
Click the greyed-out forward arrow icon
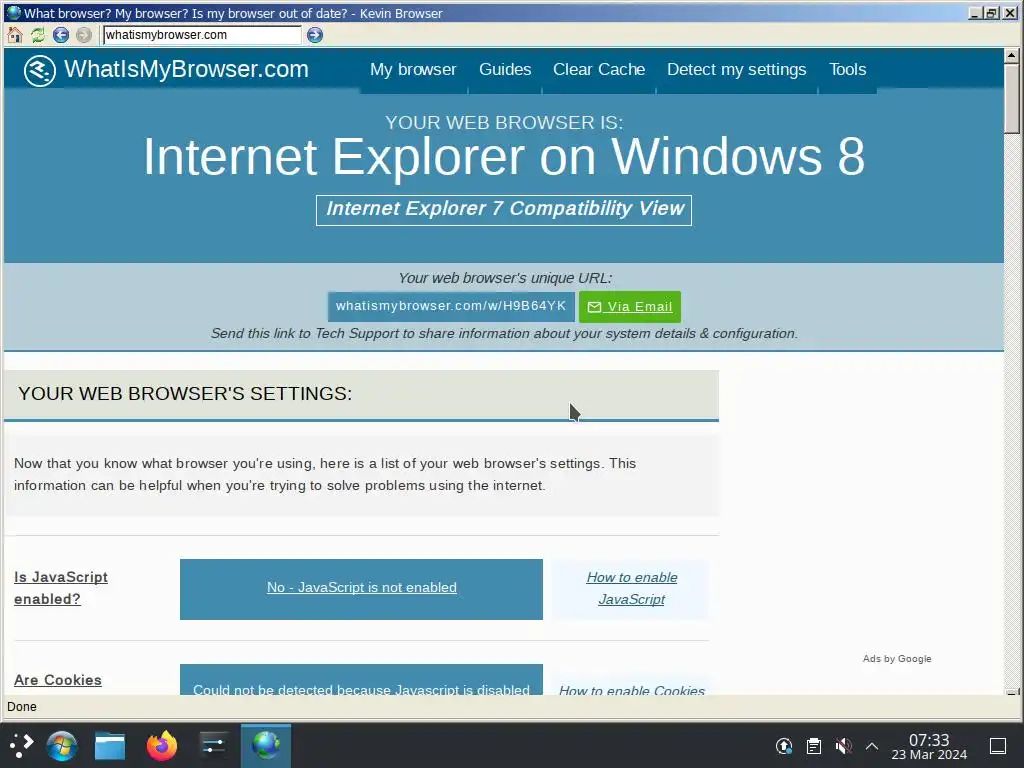[x=84, y=35]
